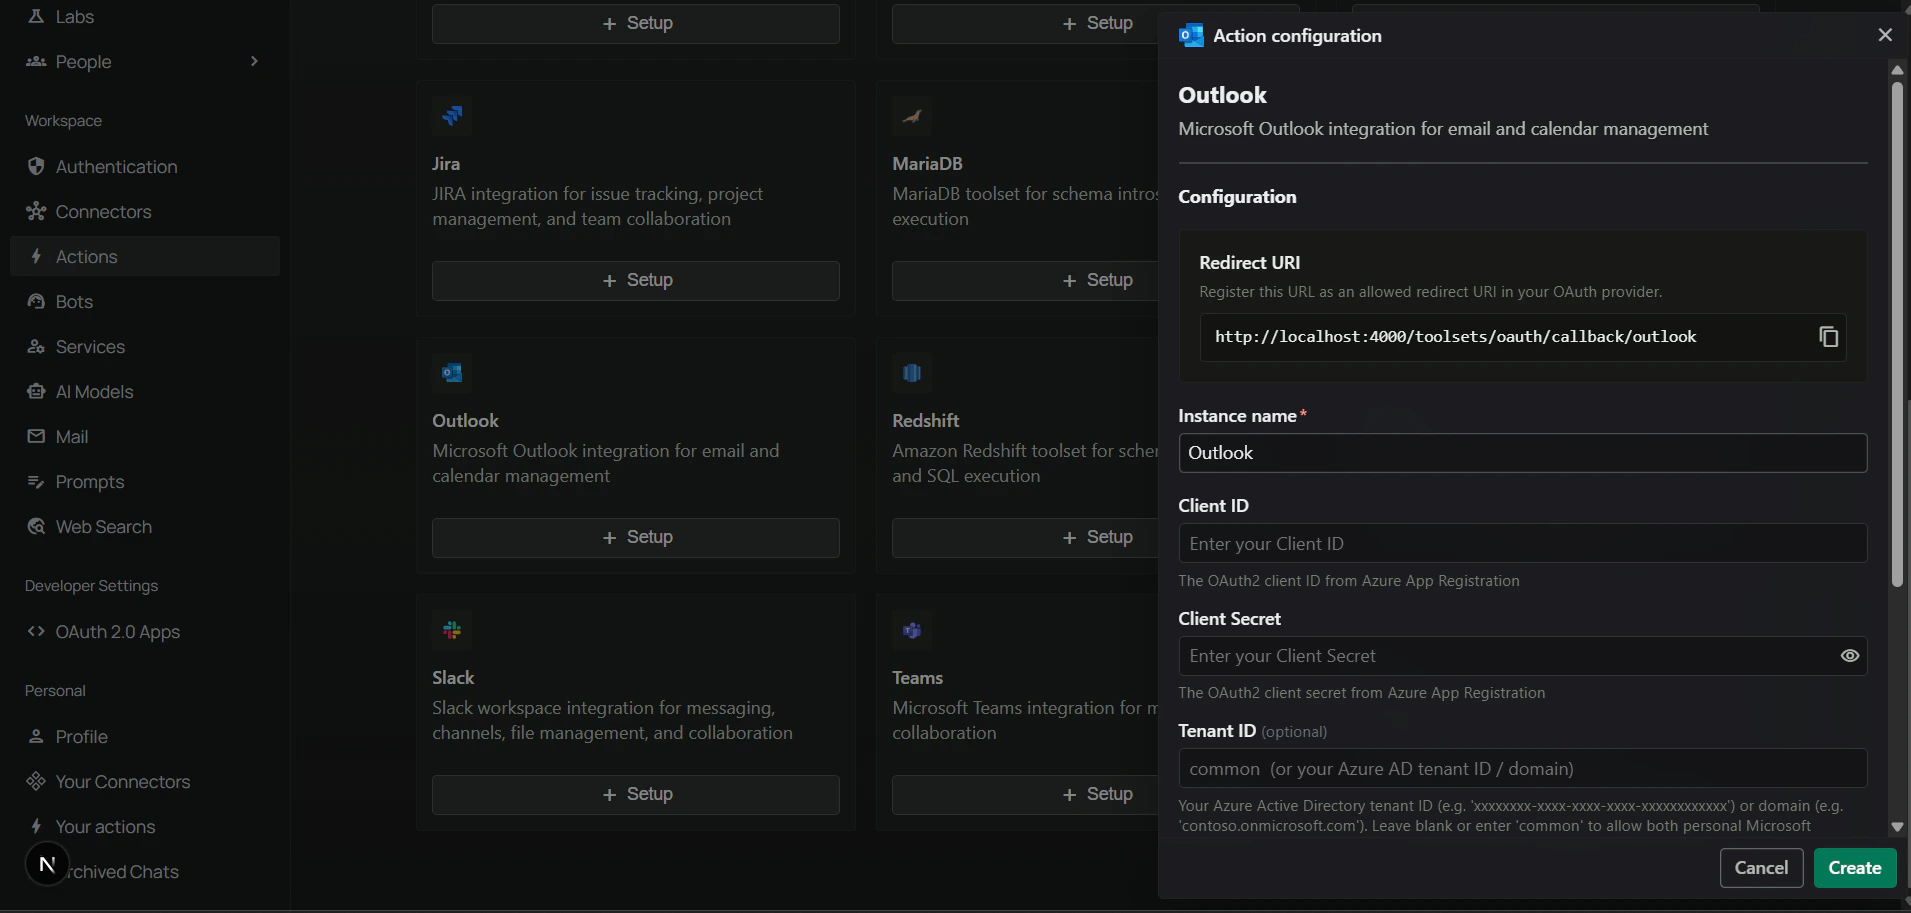1911x913 pixels.
Task: Open the Your Connectors page
Action: point(145,781)
